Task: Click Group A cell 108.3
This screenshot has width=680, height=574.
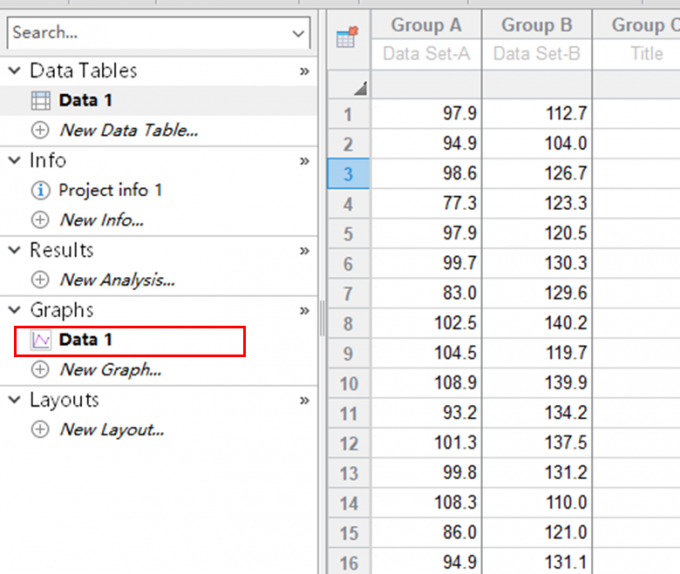Action: pos(426,503)
